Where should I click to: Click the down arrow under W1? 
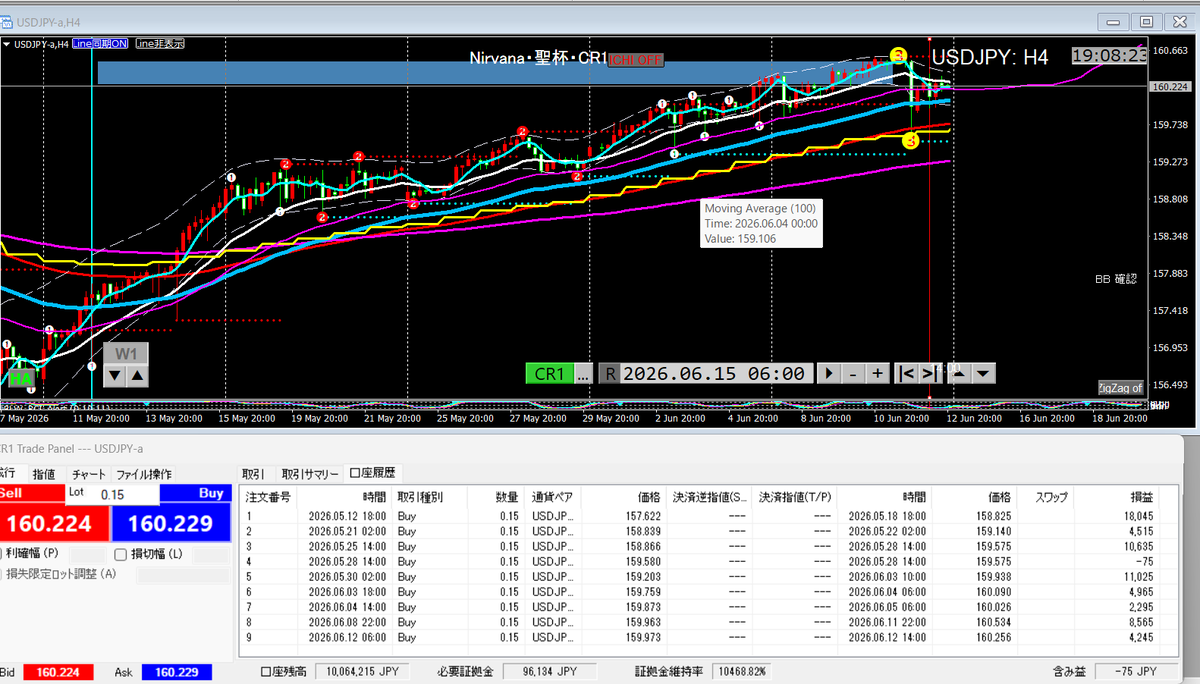point(116,375)
